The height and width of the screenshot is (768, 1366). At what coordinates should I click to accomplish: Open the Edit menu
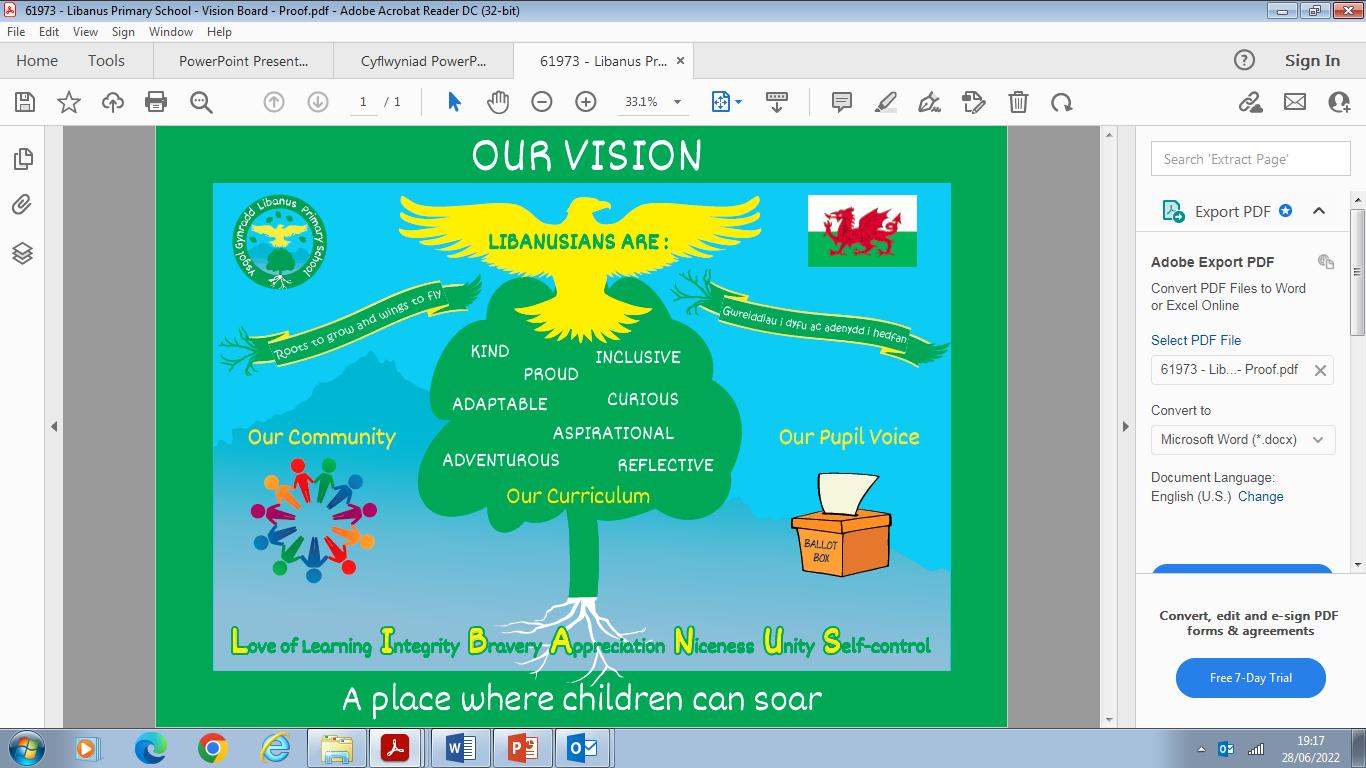(49, 32)
